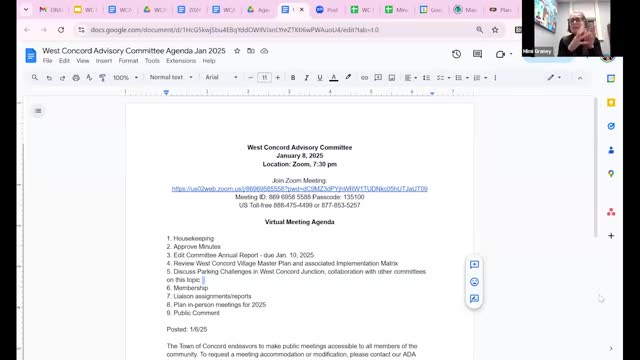Check cloud save status icon

(x=264, y=51)
